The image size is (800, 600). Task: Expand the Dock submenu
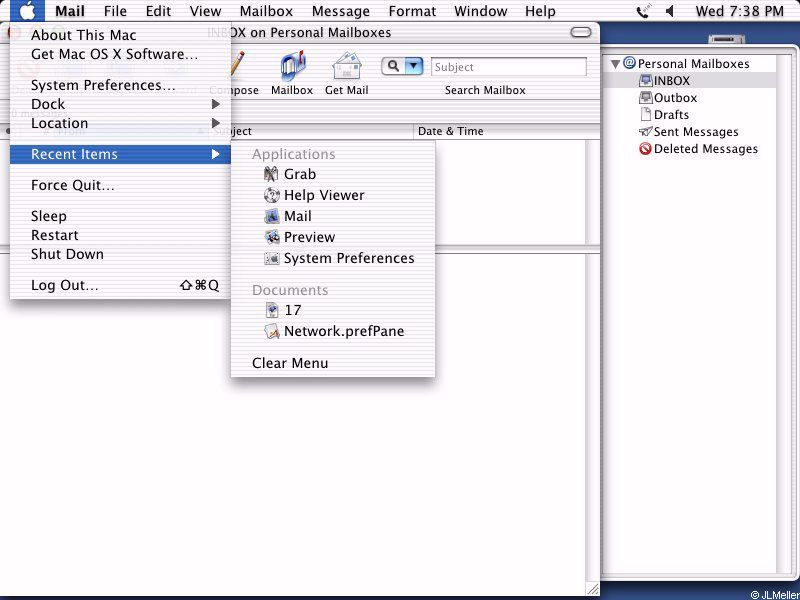(x=121, y=104)
